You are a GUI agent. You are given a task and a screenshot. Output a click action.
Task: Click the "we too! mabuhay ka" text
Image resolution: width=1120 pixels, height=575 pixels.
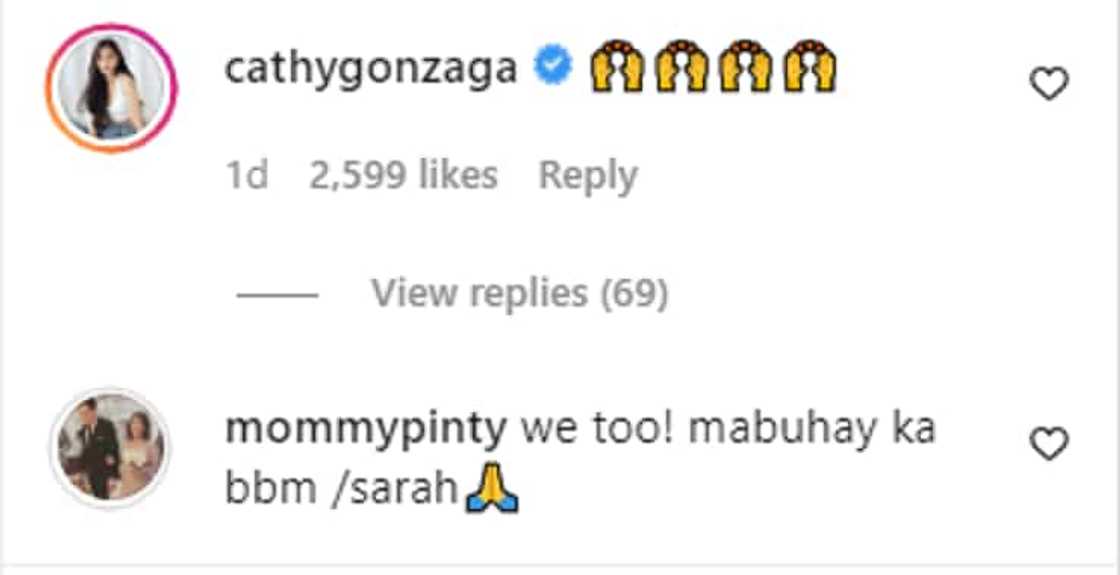[729, 430]
